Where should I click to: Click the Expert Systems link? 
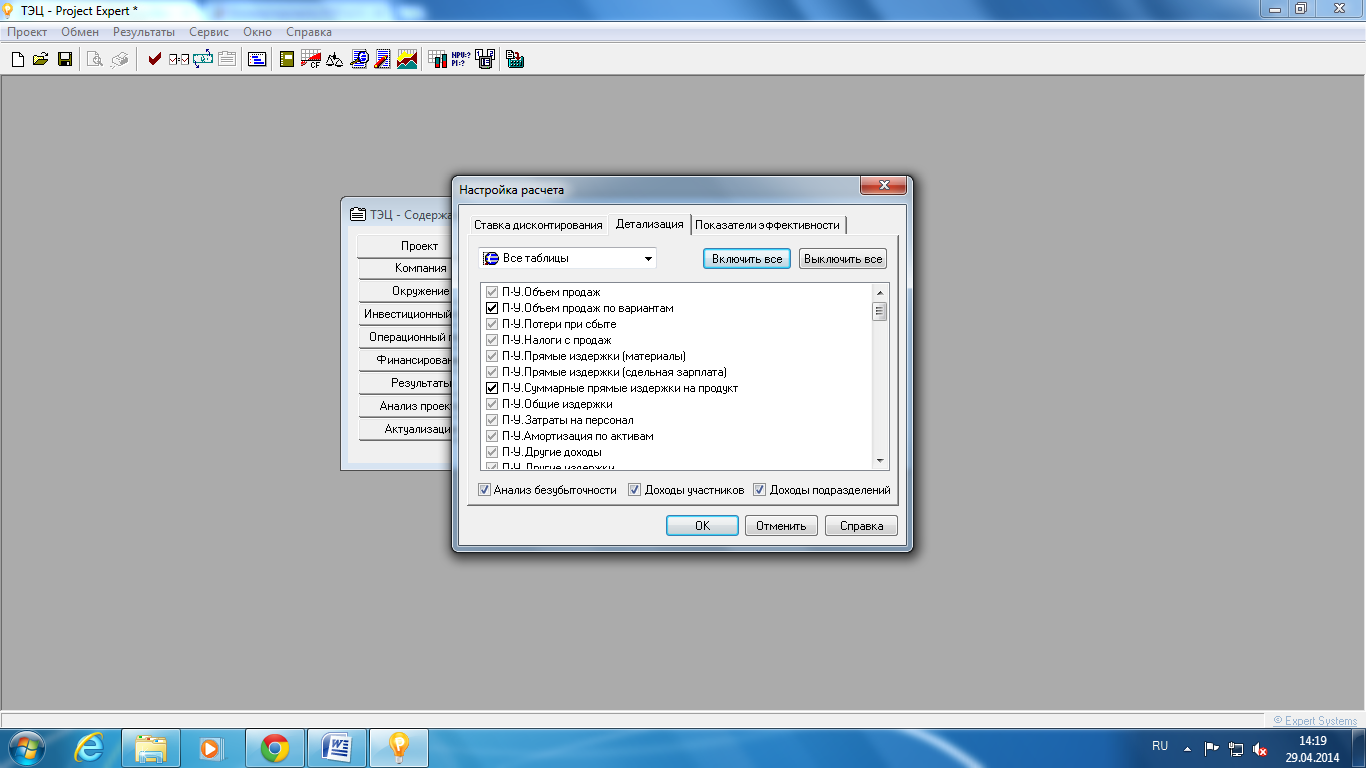click(1316, 720)
